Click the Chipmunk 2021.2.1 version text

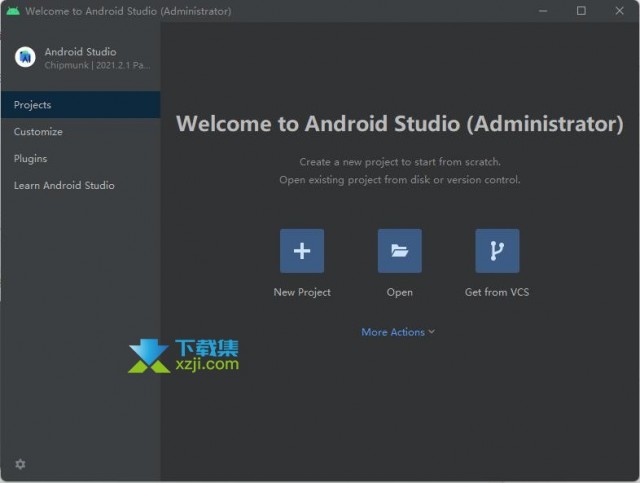(98, 65)
